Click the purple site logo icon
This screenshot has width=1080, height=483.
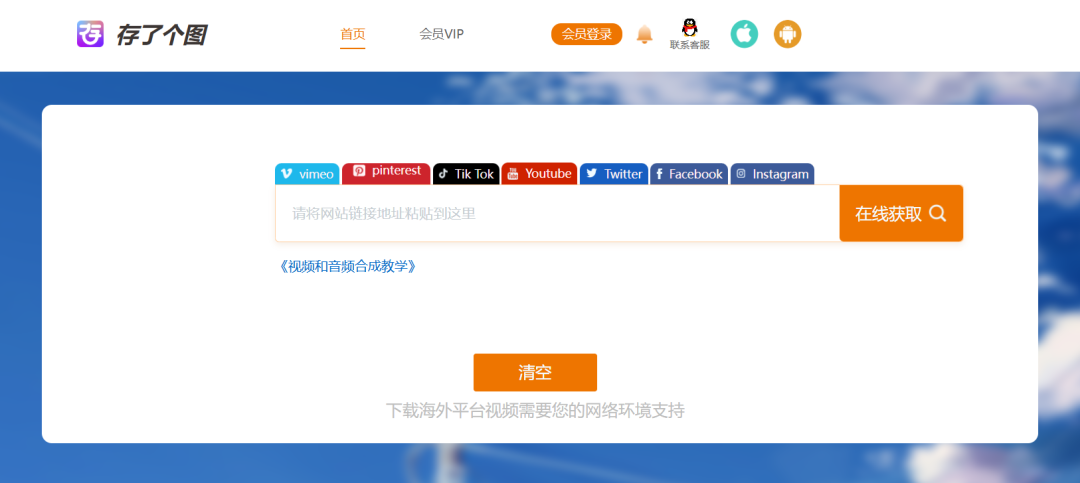coord(90,34)
